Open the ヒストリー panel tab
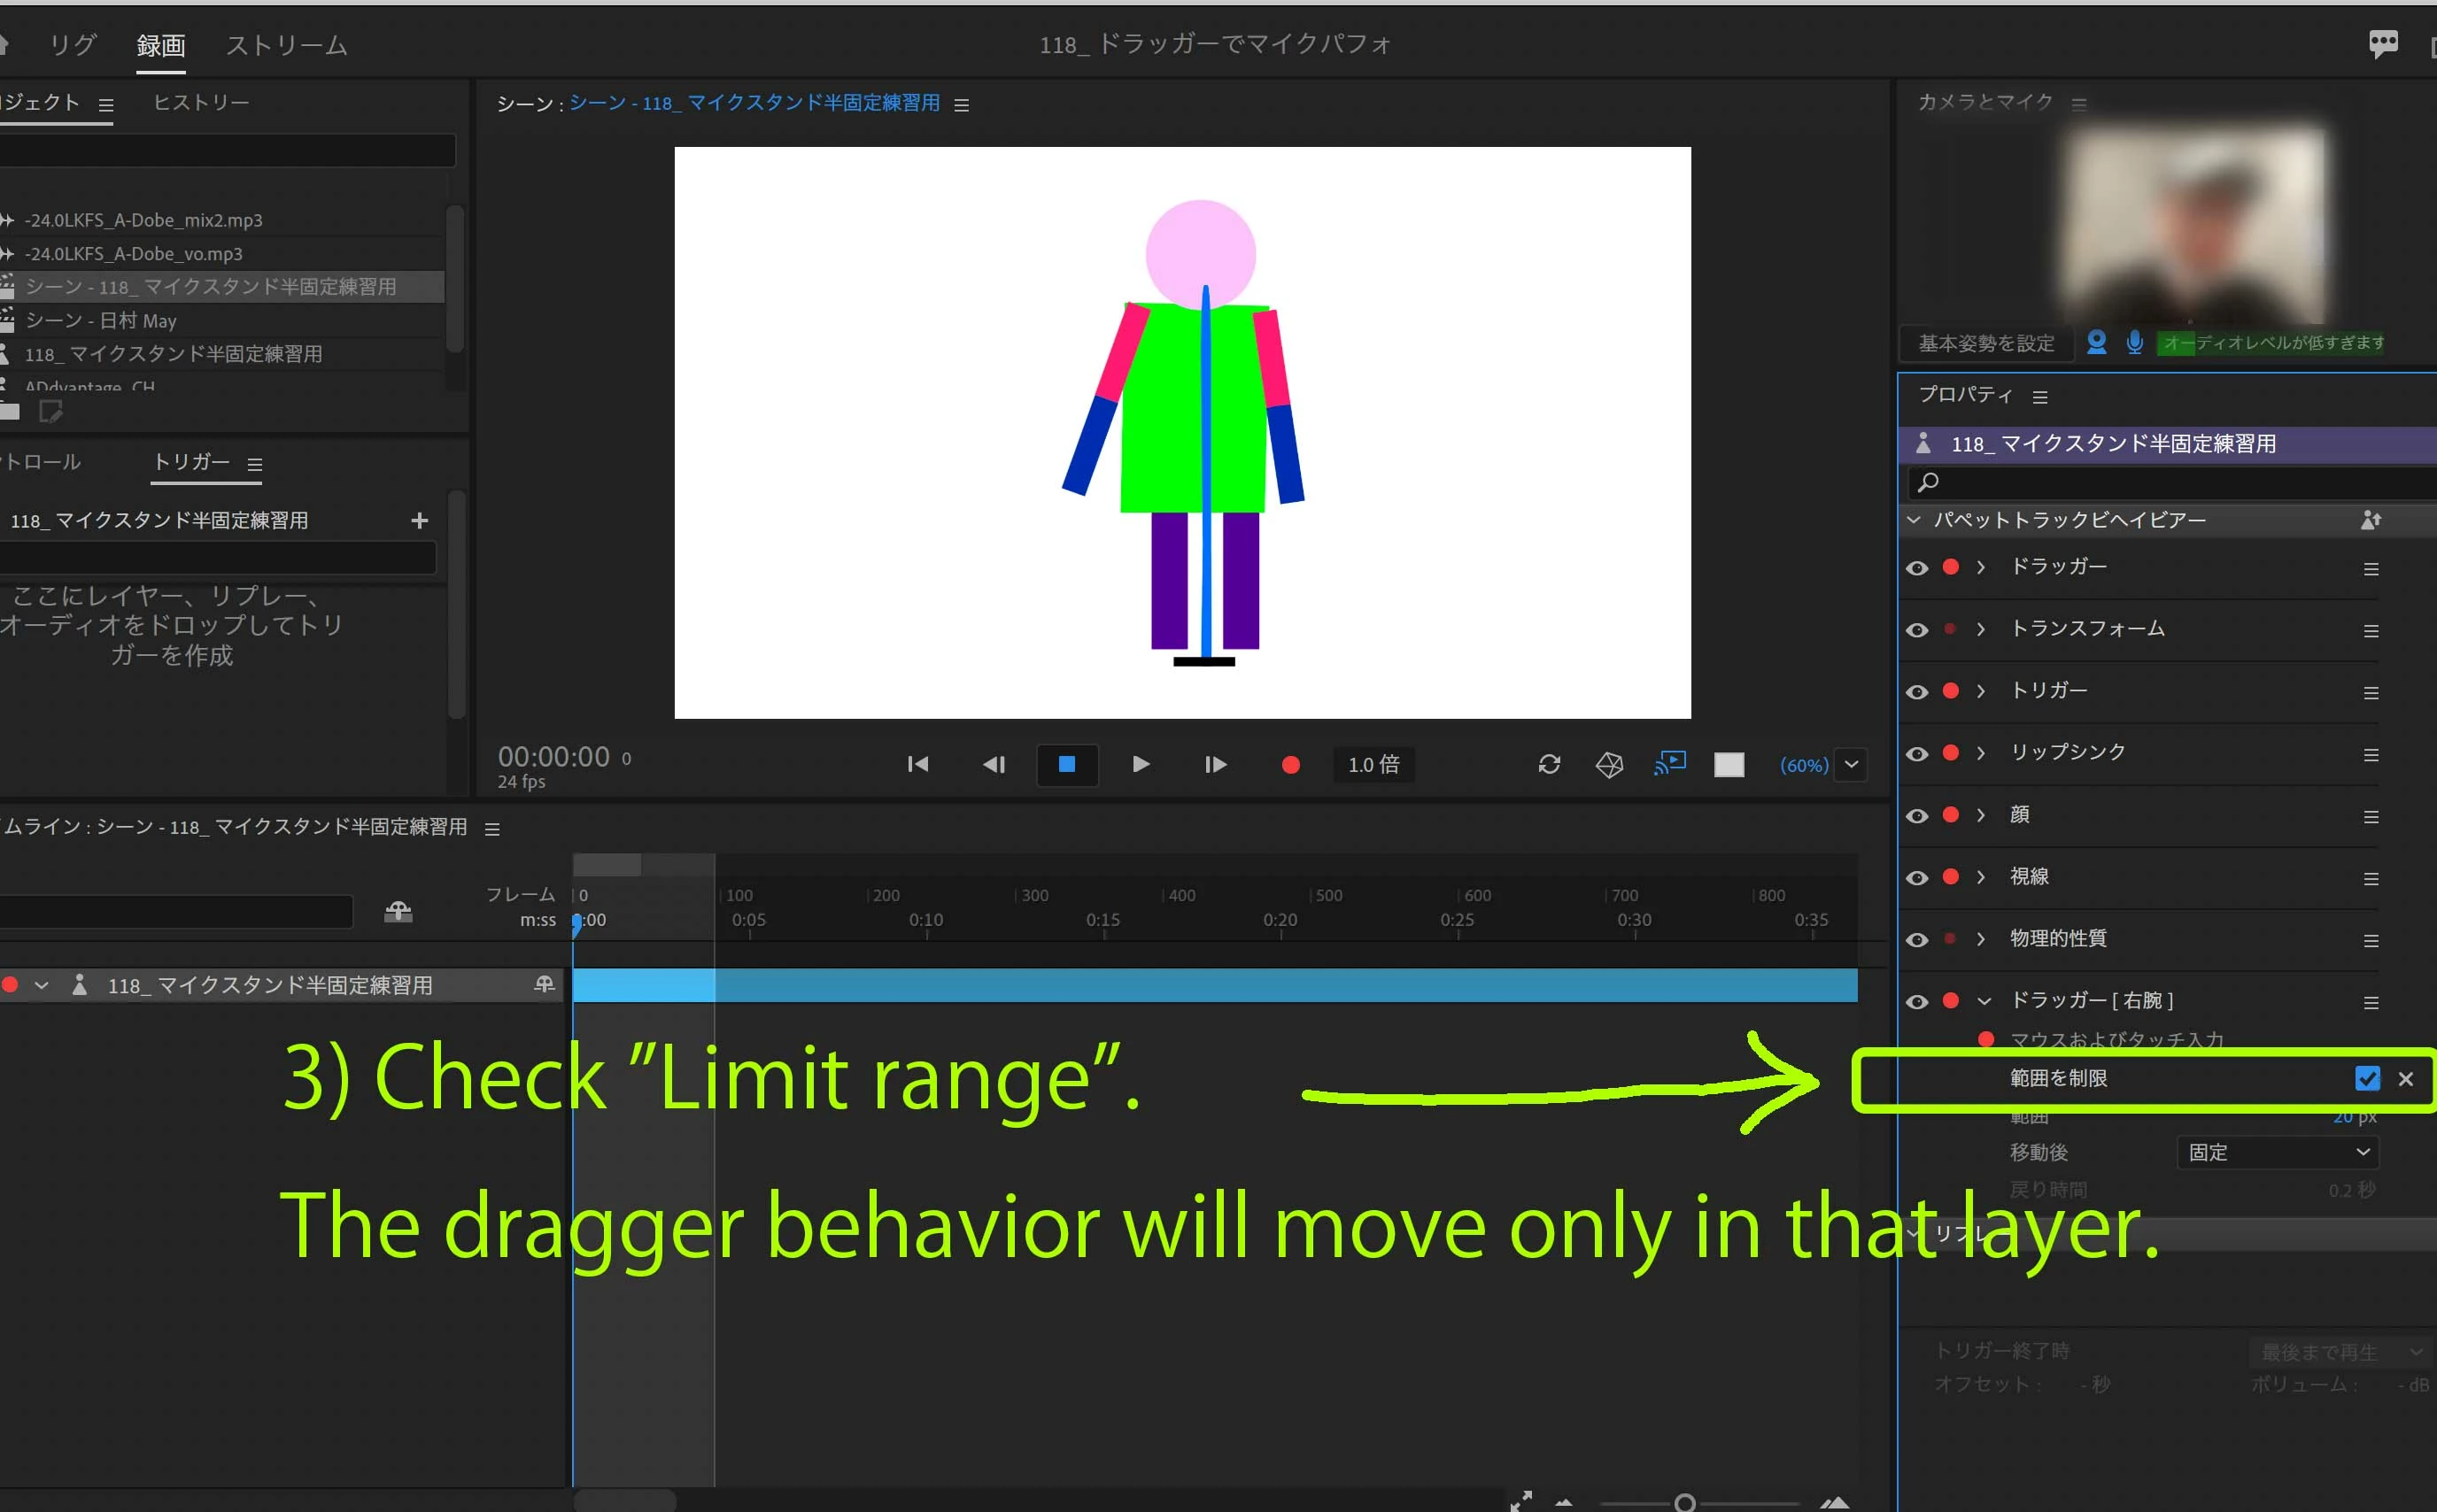 click(x=201, y=103)
